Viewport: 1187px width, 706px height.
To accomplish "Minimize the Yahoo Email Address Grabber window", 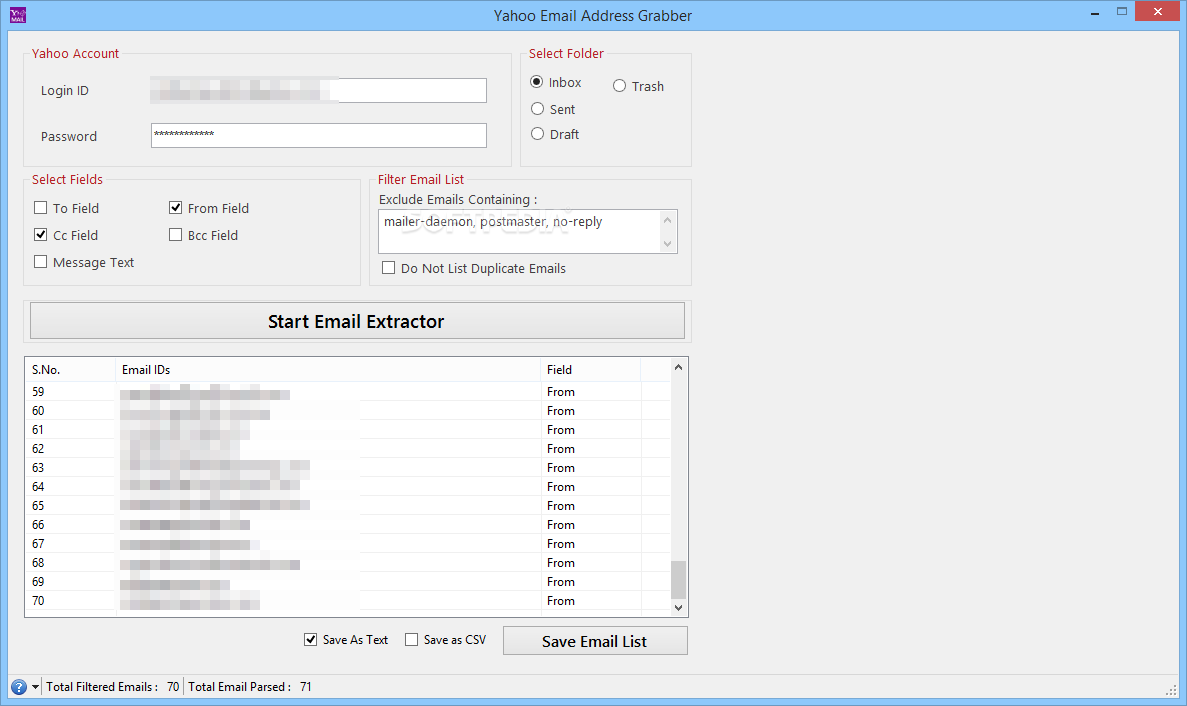I will [x=1095, y=13].
